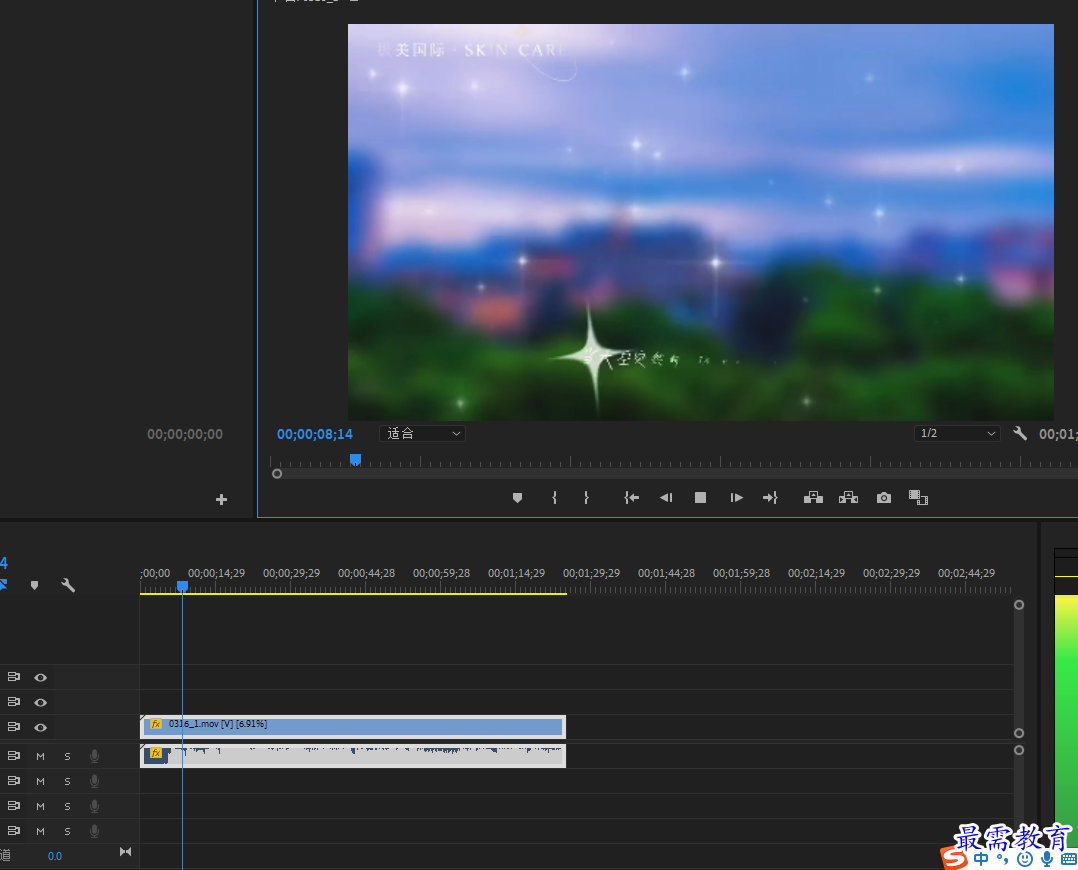Toggle sync lock on the top video track
The width and height of the screenshot is (1078, 870).
pyautogui.click(x=14, y=677)
